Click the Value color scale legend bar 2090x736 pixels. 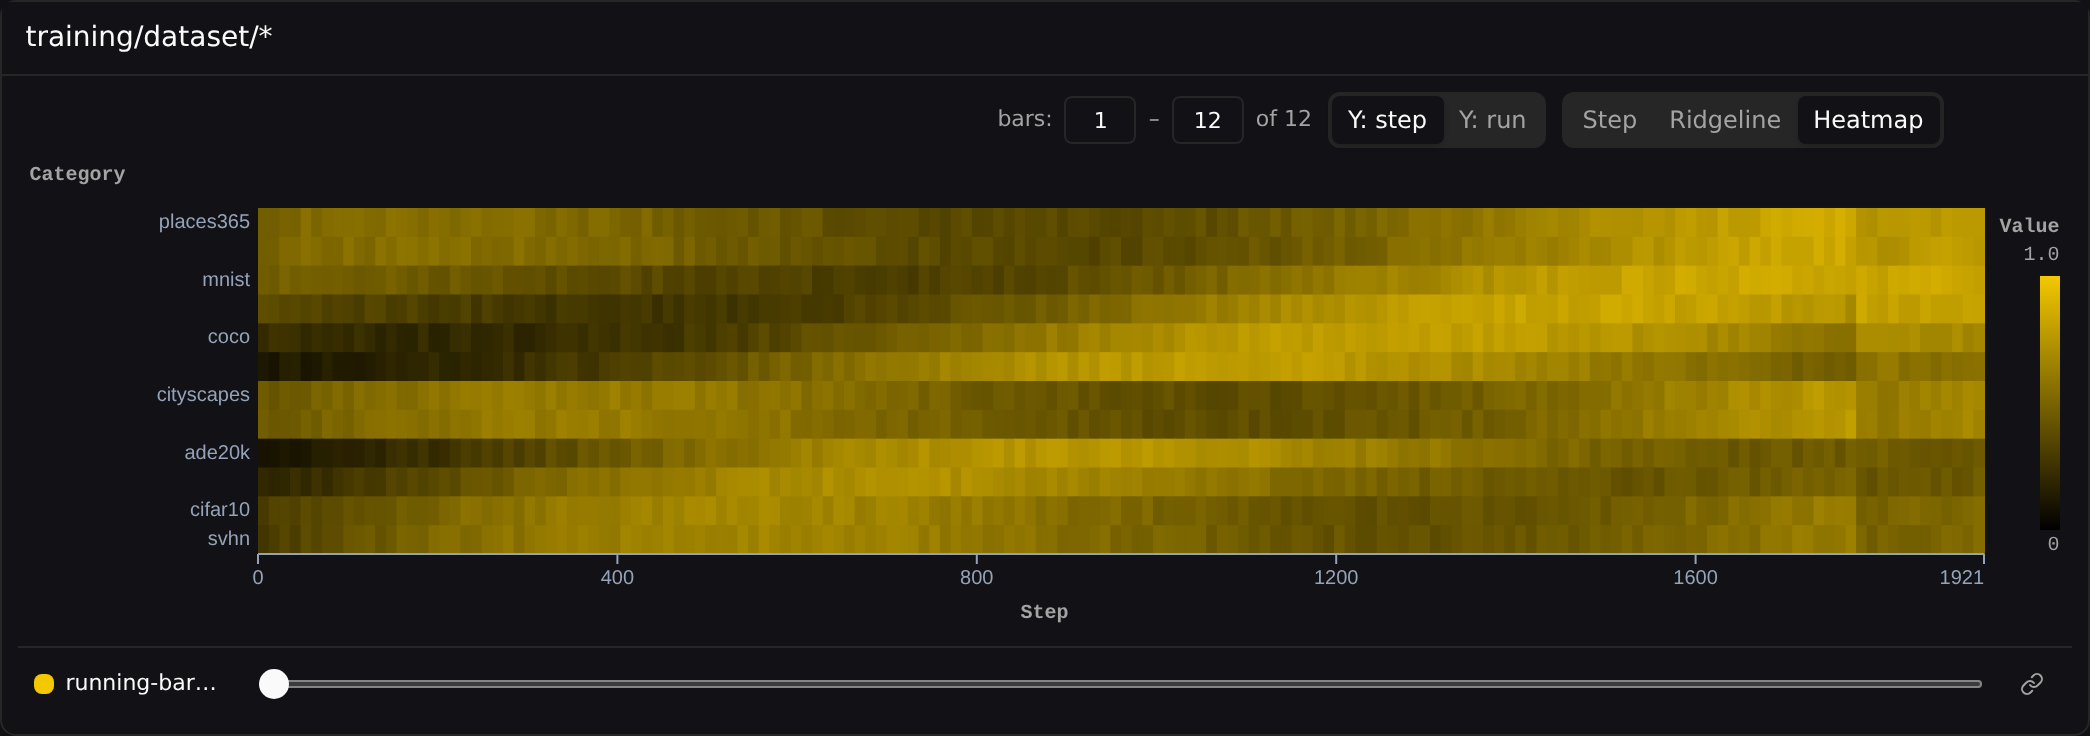tap(2050, 403)
